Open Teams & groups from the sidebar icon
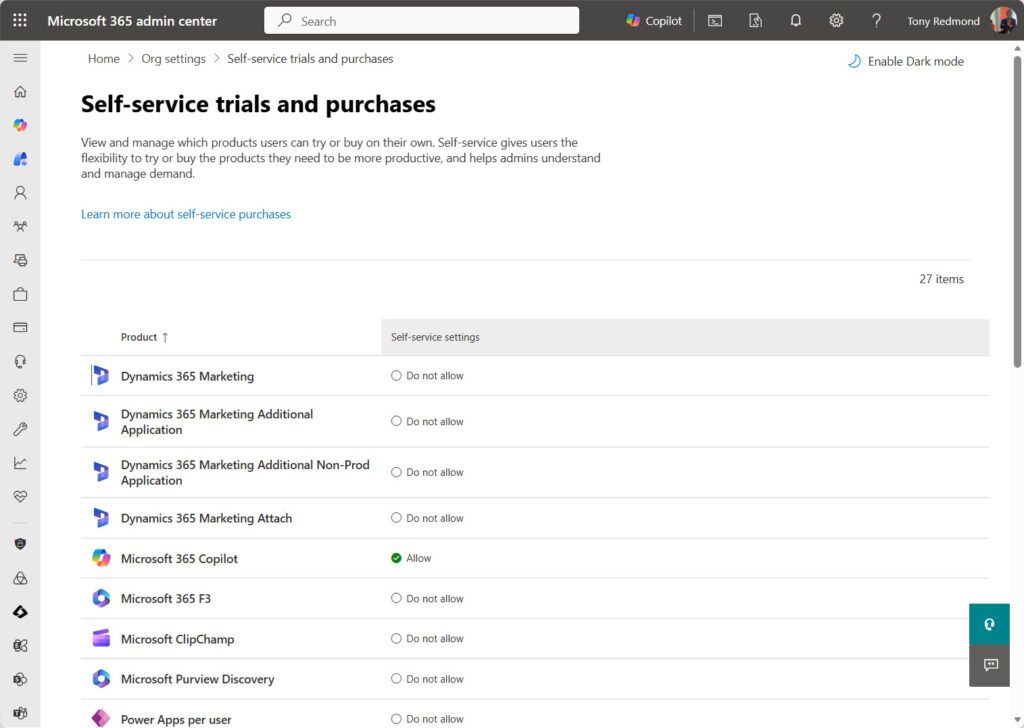Screen dimensions: 1024x728 19,226
